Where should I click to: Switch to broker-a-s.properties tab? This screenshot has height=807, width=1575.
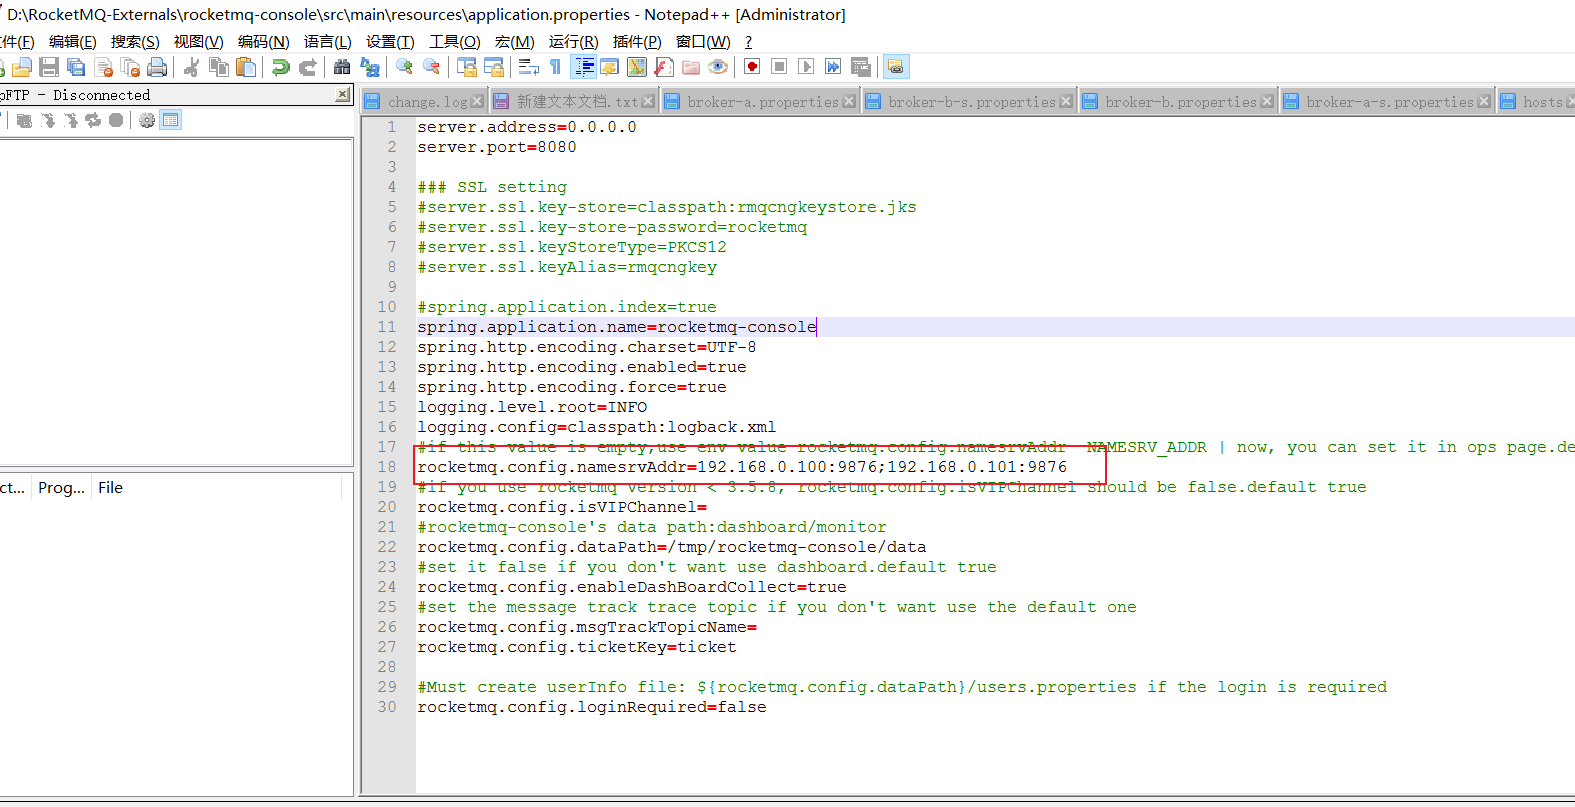pos(1386,101)
